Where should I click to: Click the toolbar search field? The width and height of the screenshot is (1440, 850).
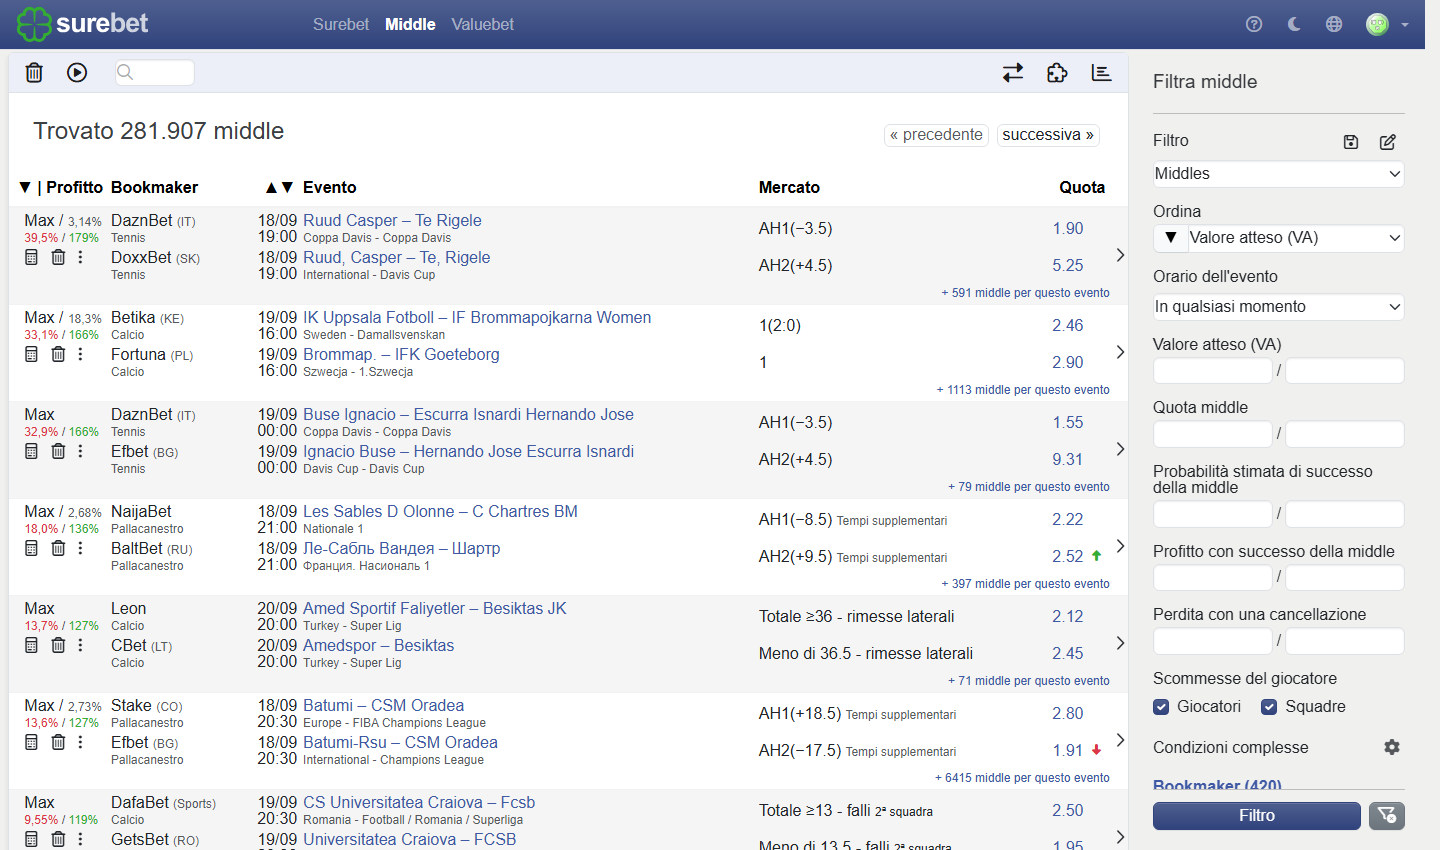click(x=155, y=72)
